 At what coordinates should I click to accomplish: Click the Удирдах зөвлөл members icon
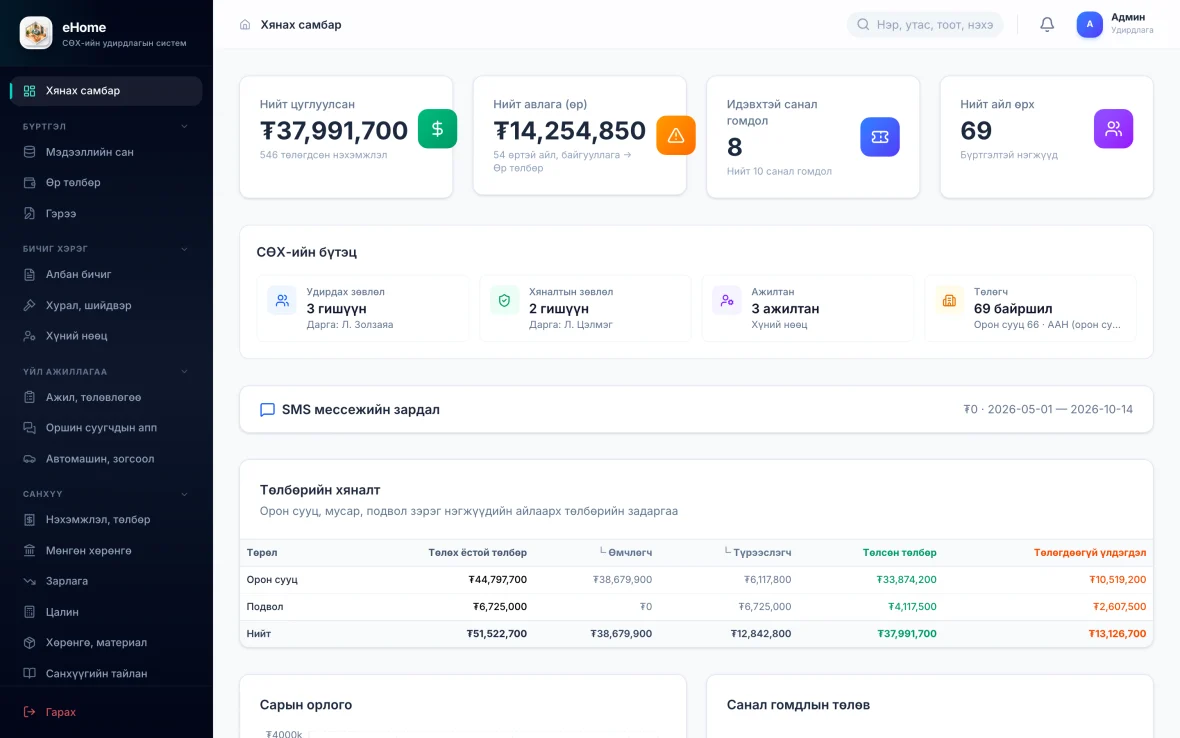click(x=282, y=300)
